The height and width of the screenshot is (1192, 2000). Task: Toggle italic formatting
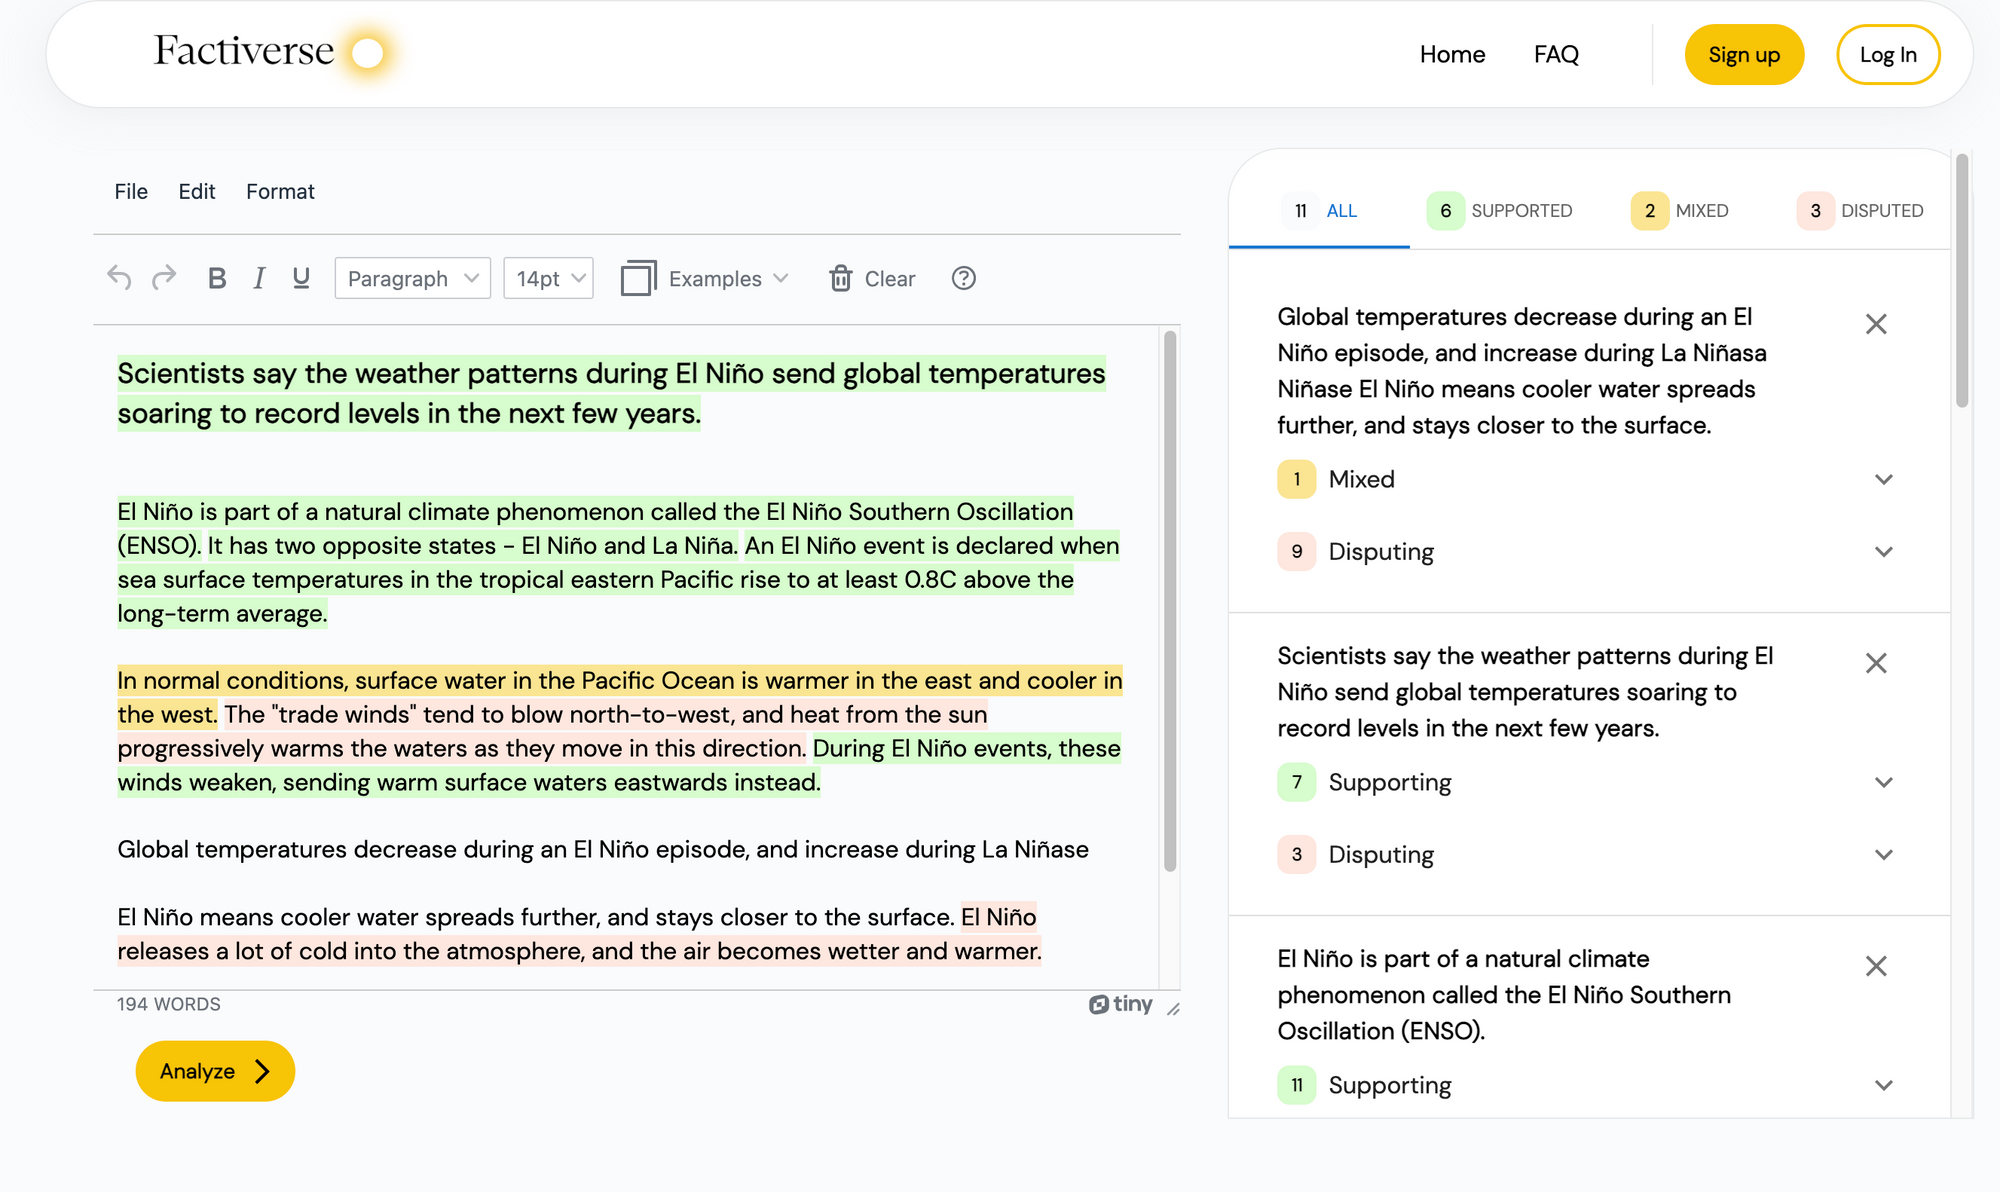pos(259,278)
